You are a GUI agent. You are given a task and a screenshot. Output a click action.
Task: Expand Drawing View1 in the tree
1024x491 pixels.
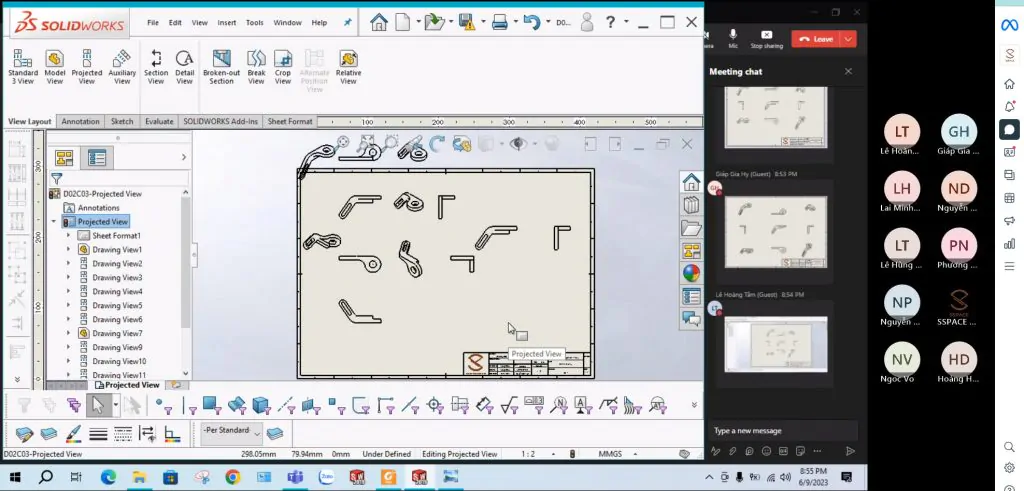pos(69,249)
